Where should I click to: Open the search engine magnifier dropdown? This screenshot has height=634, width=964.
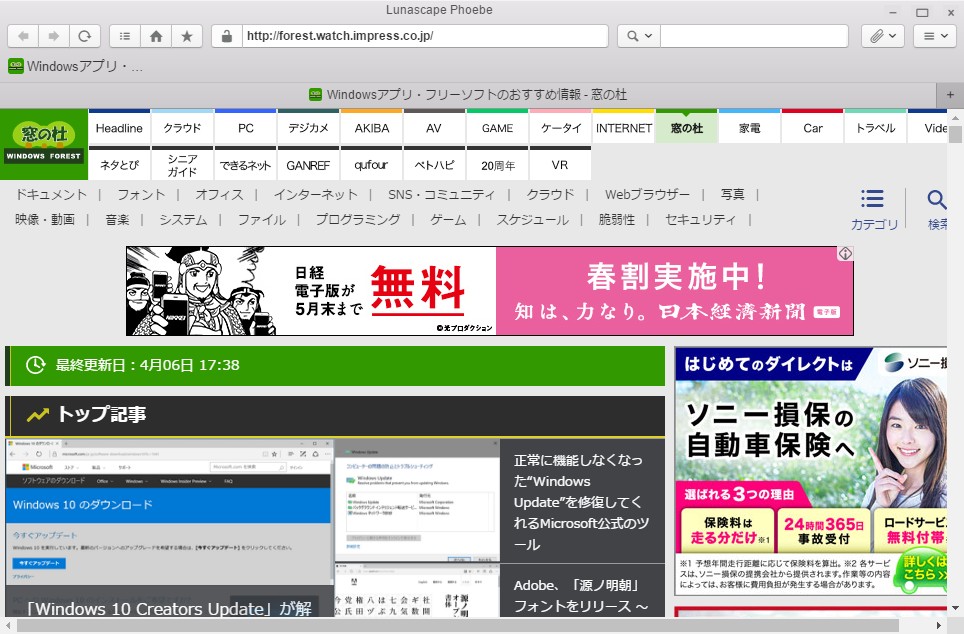pos(639,36)
